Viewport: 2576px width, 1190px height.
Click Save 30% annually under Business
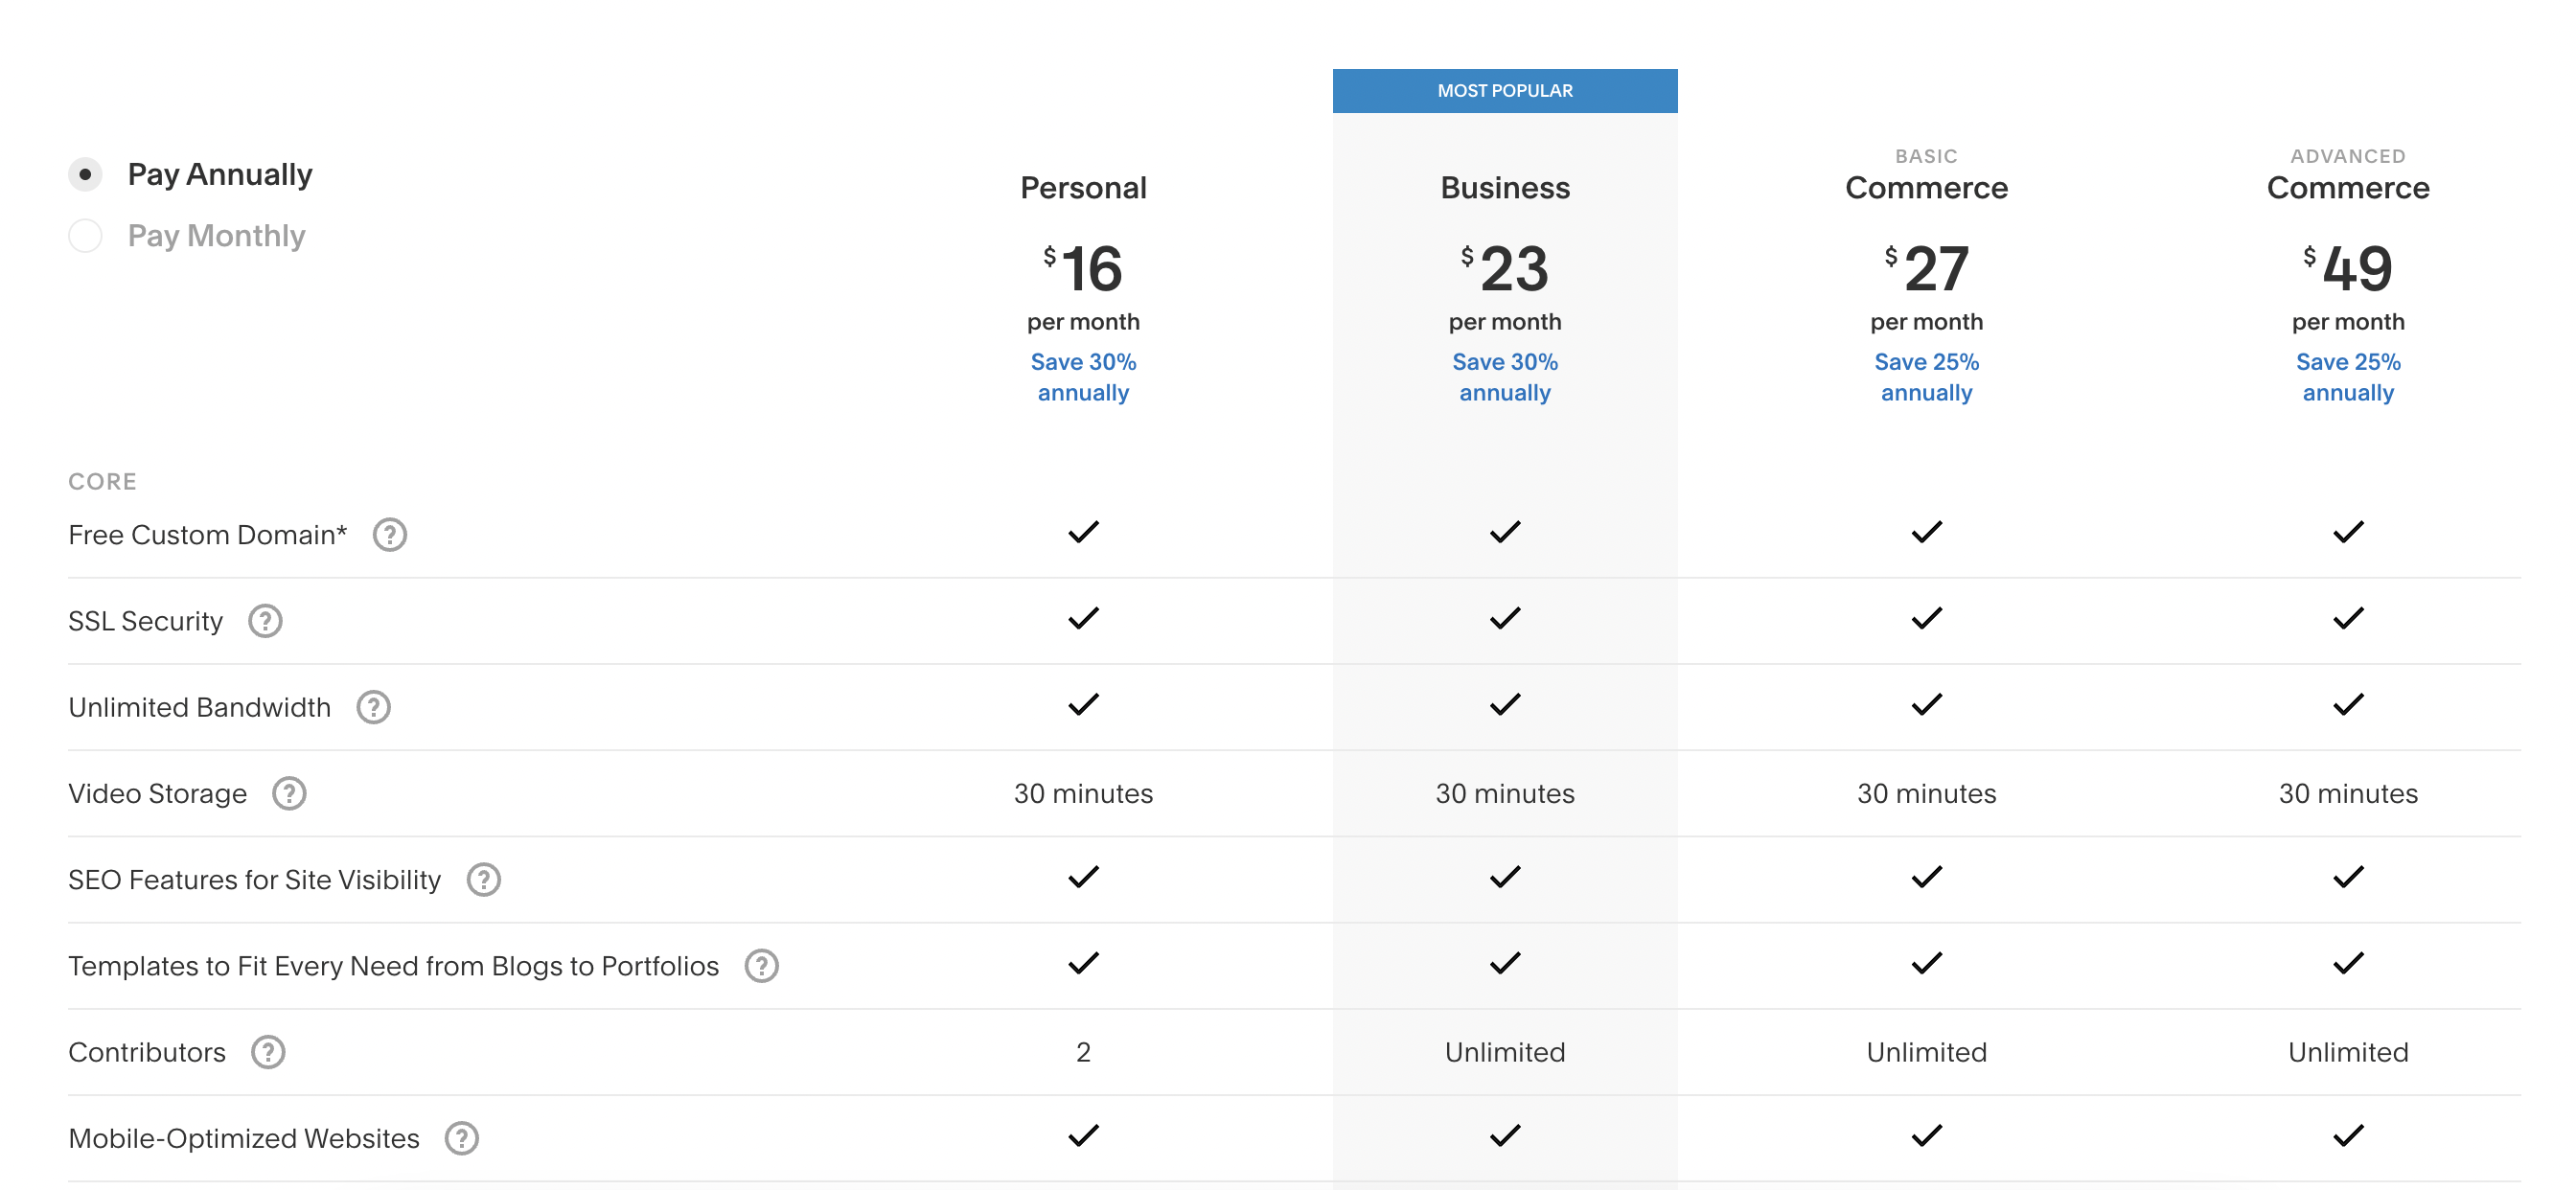[x=1504, y=377]
